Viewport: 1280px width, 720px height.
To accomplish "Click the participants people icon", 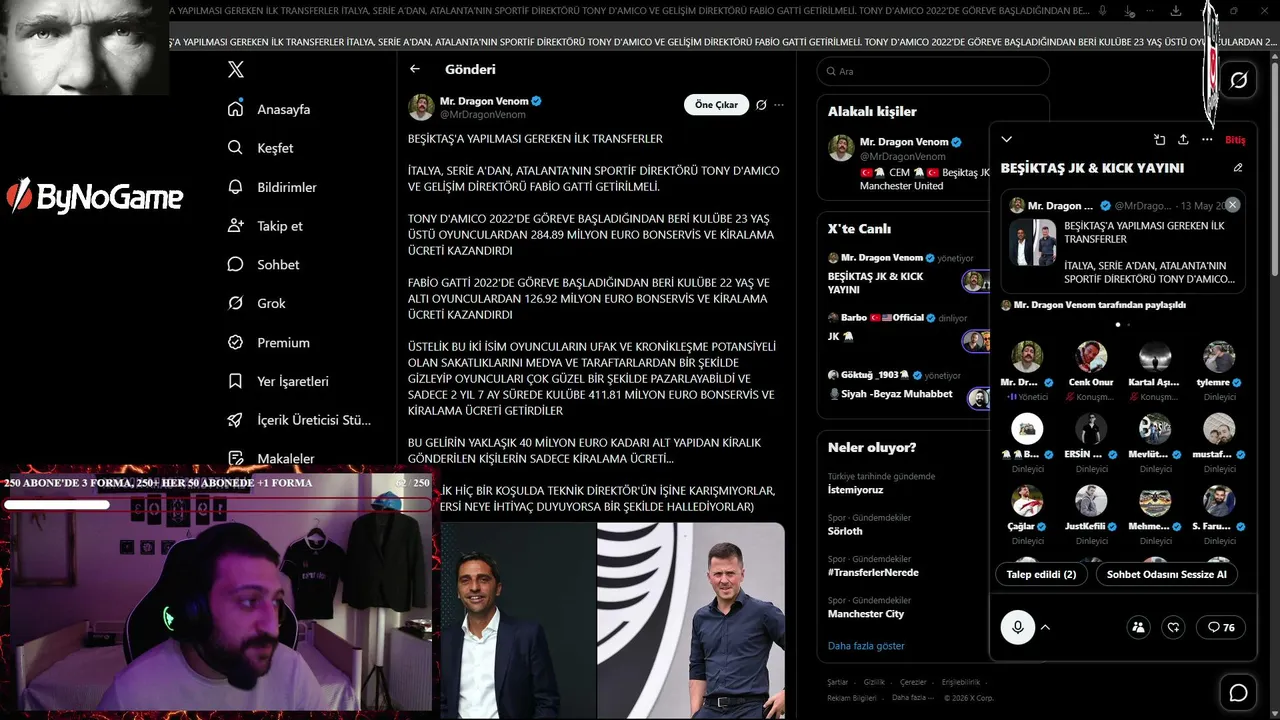I will [x=1138, y=627].
